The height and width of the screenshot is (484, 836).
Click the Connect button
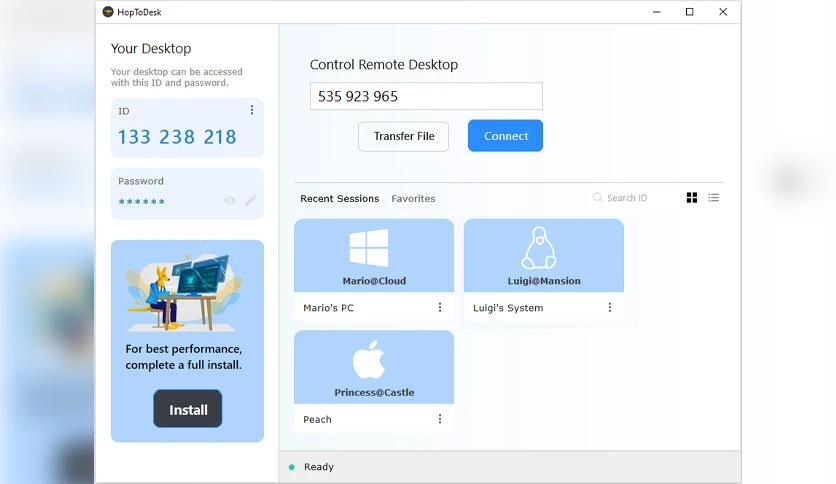[505, 135]
